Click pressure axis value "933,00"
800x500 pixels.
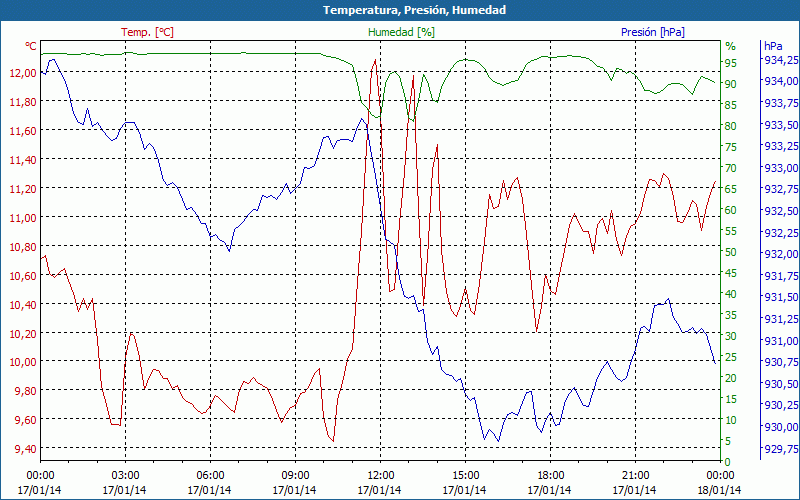pos(781,168)
